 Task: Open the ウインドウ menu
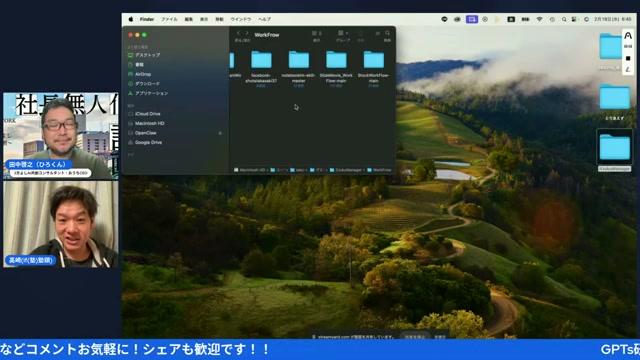click(241, 19)
